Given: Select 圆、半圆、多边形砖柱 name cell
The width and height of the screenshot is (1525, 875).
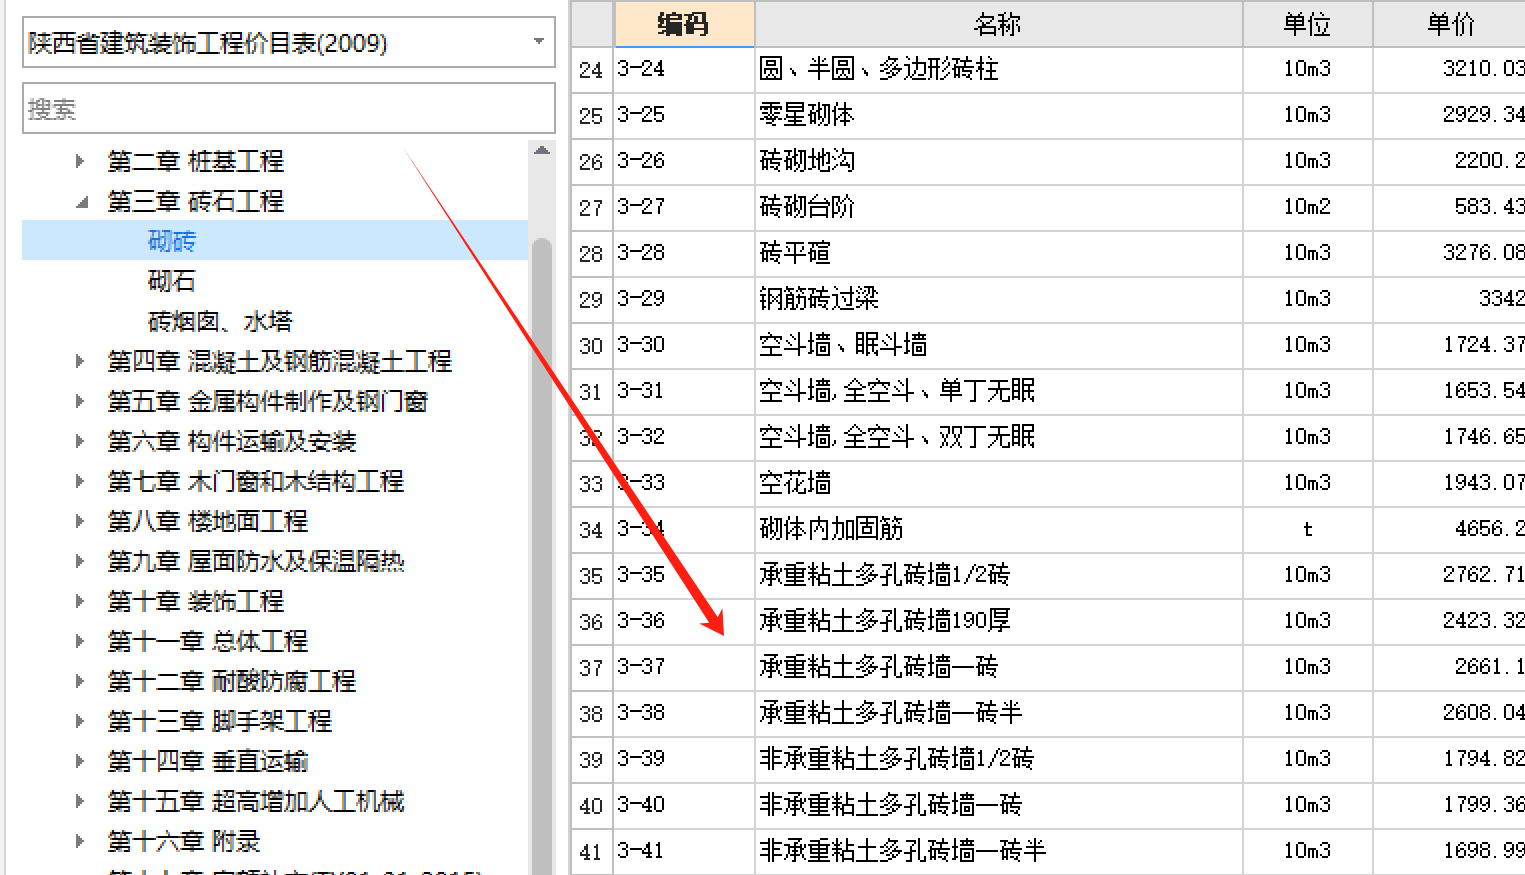Looking at the screenshot, I should click(998, 69).
